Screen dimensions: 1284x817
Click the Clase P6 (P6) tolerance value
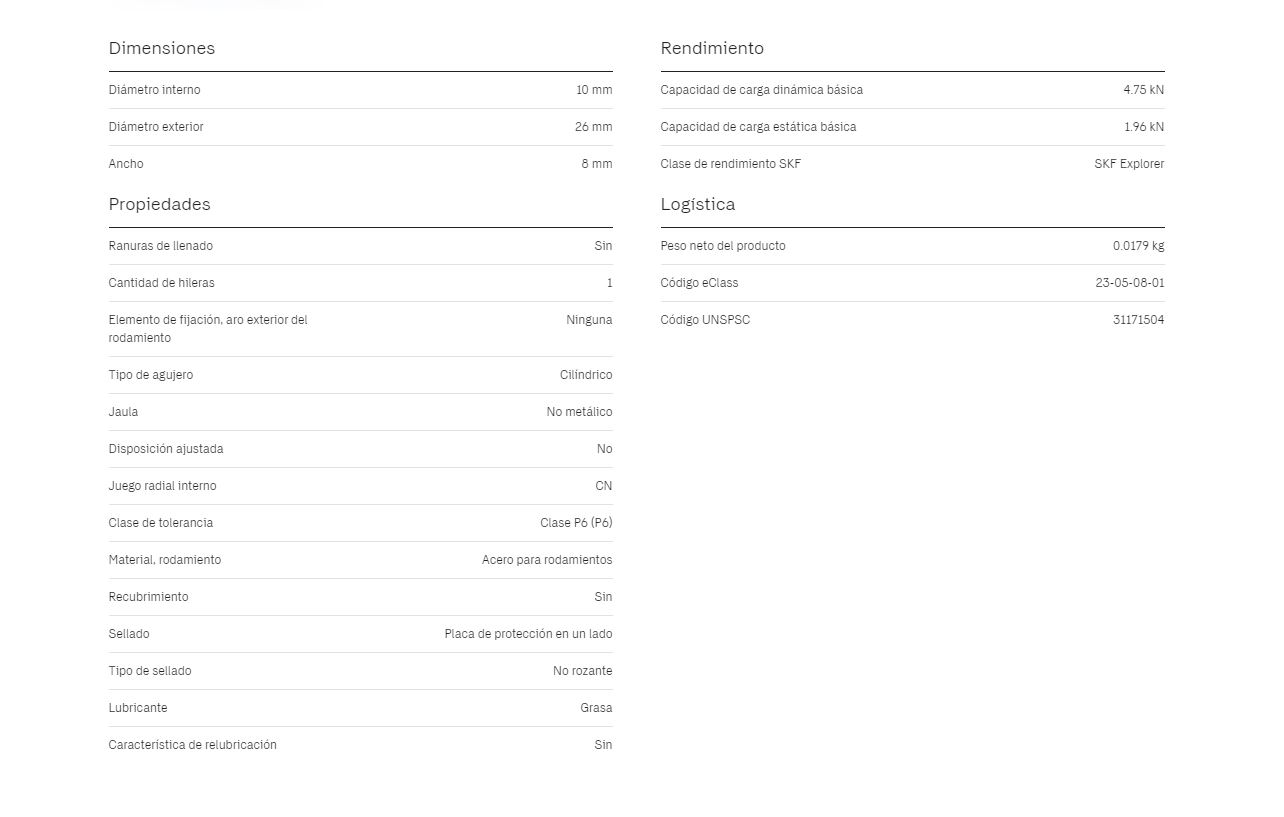pos(576,523)
